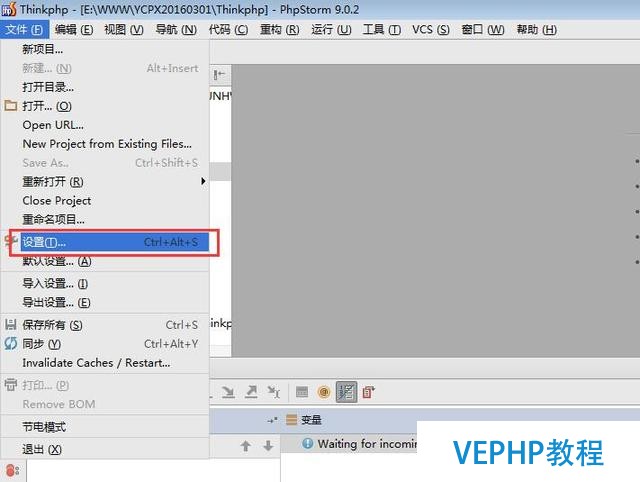Image resolution: width=640 pixels, height=482 pixels.
Task: Choose 重命名项目... menu entry
Action: (105, 220)
